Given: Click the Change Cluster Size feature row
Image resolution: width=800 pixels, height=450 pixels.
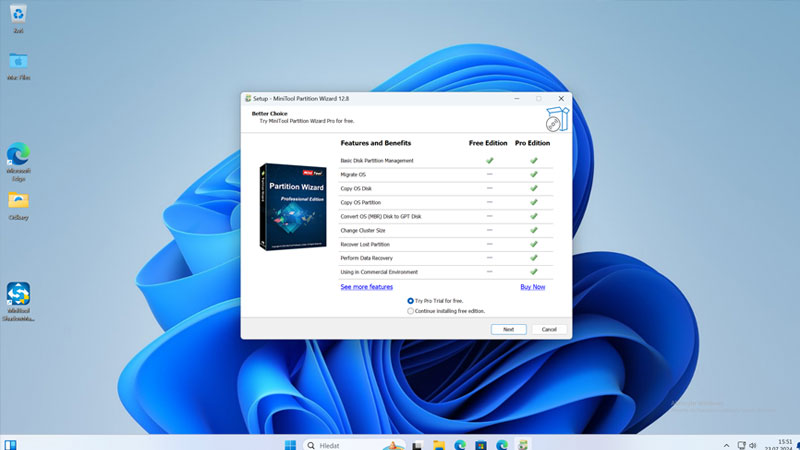Looking at the screenshot, I should coord(445,230).
